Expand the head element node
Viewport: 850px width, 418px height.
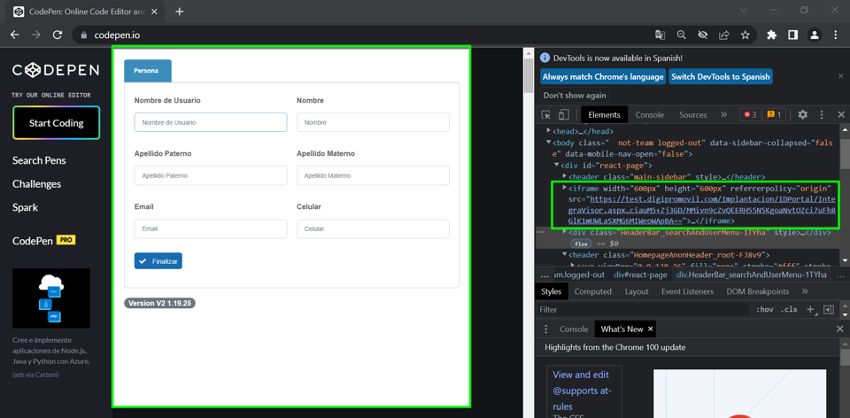(548, 131)
